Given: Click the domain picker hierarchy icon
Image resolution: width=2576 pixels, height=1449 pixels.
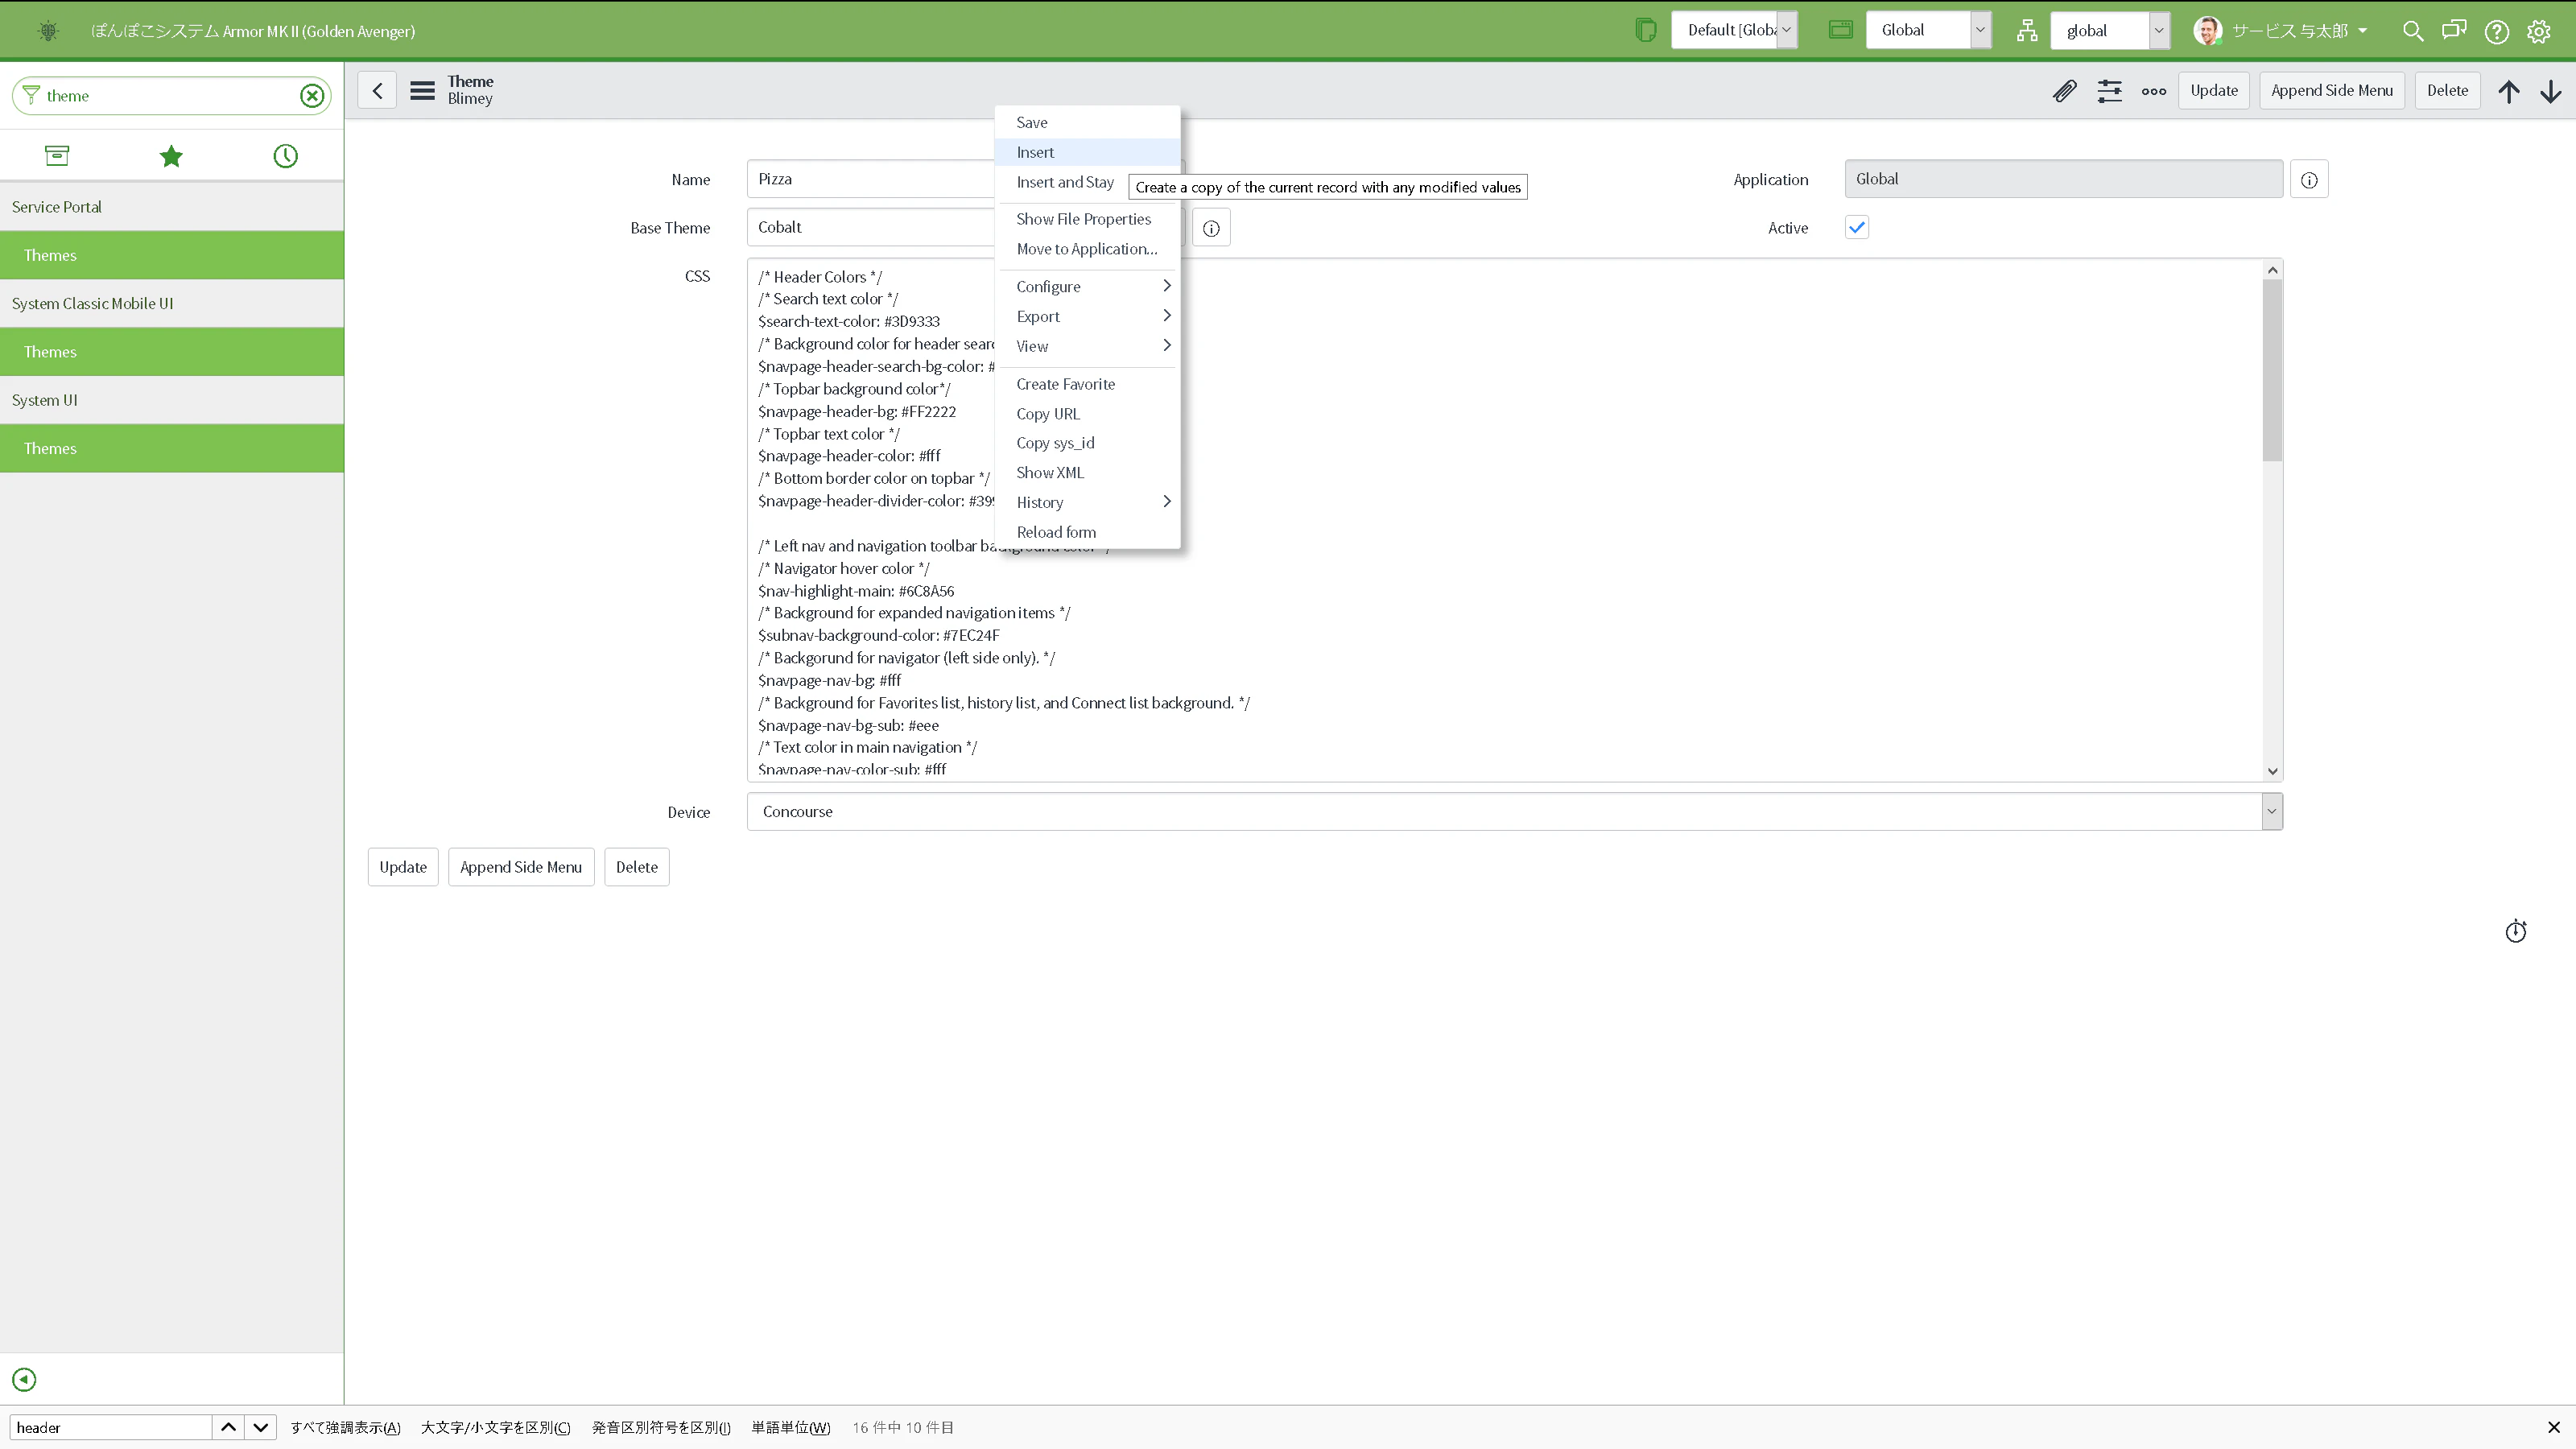Looking at the screenshot, I should coord(2026,30).
